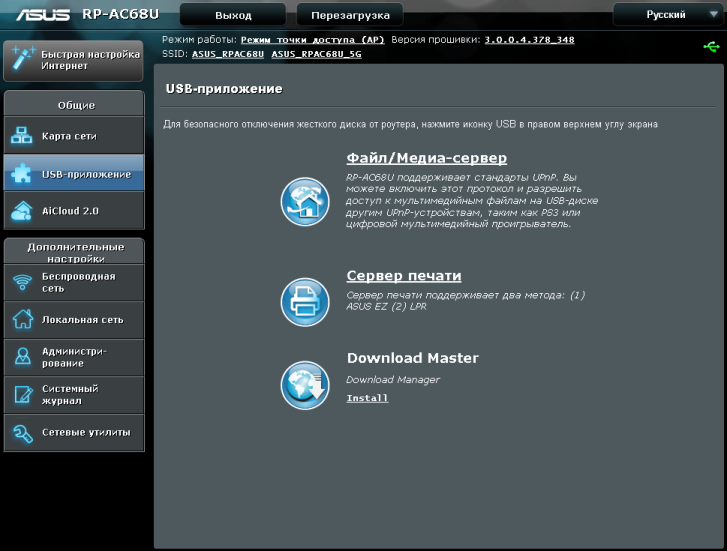Click the Выход logout button
Viewport: 727px width, 551px height.
[233, 15]
